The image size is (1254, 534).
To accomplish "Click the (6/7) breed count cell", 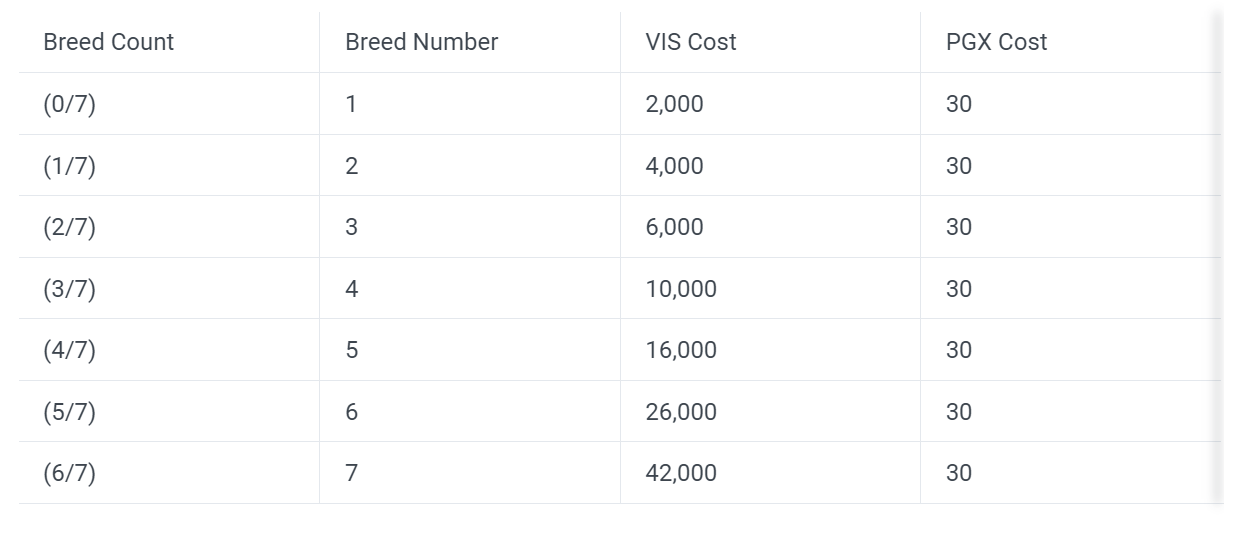I will click(x=70, y=473).
